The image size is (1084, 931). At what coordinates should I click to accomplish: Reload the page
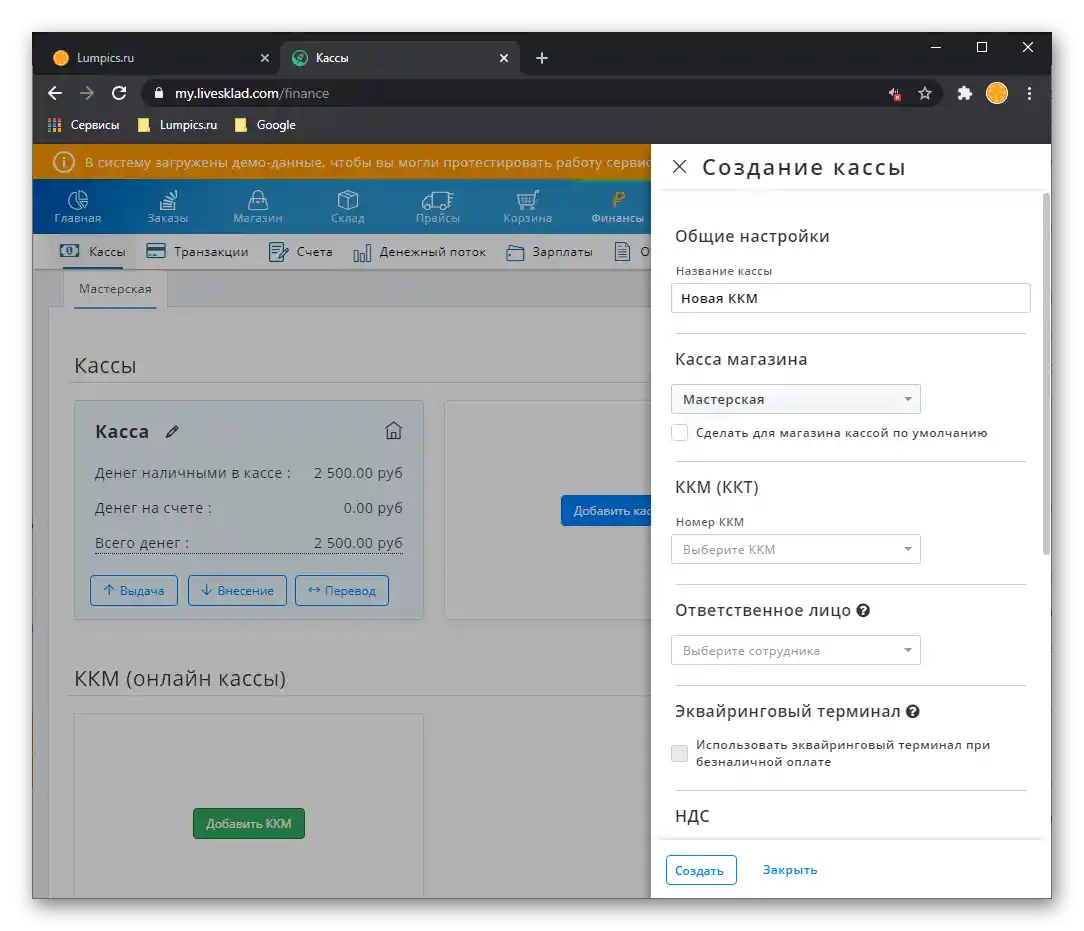[119, 93]
